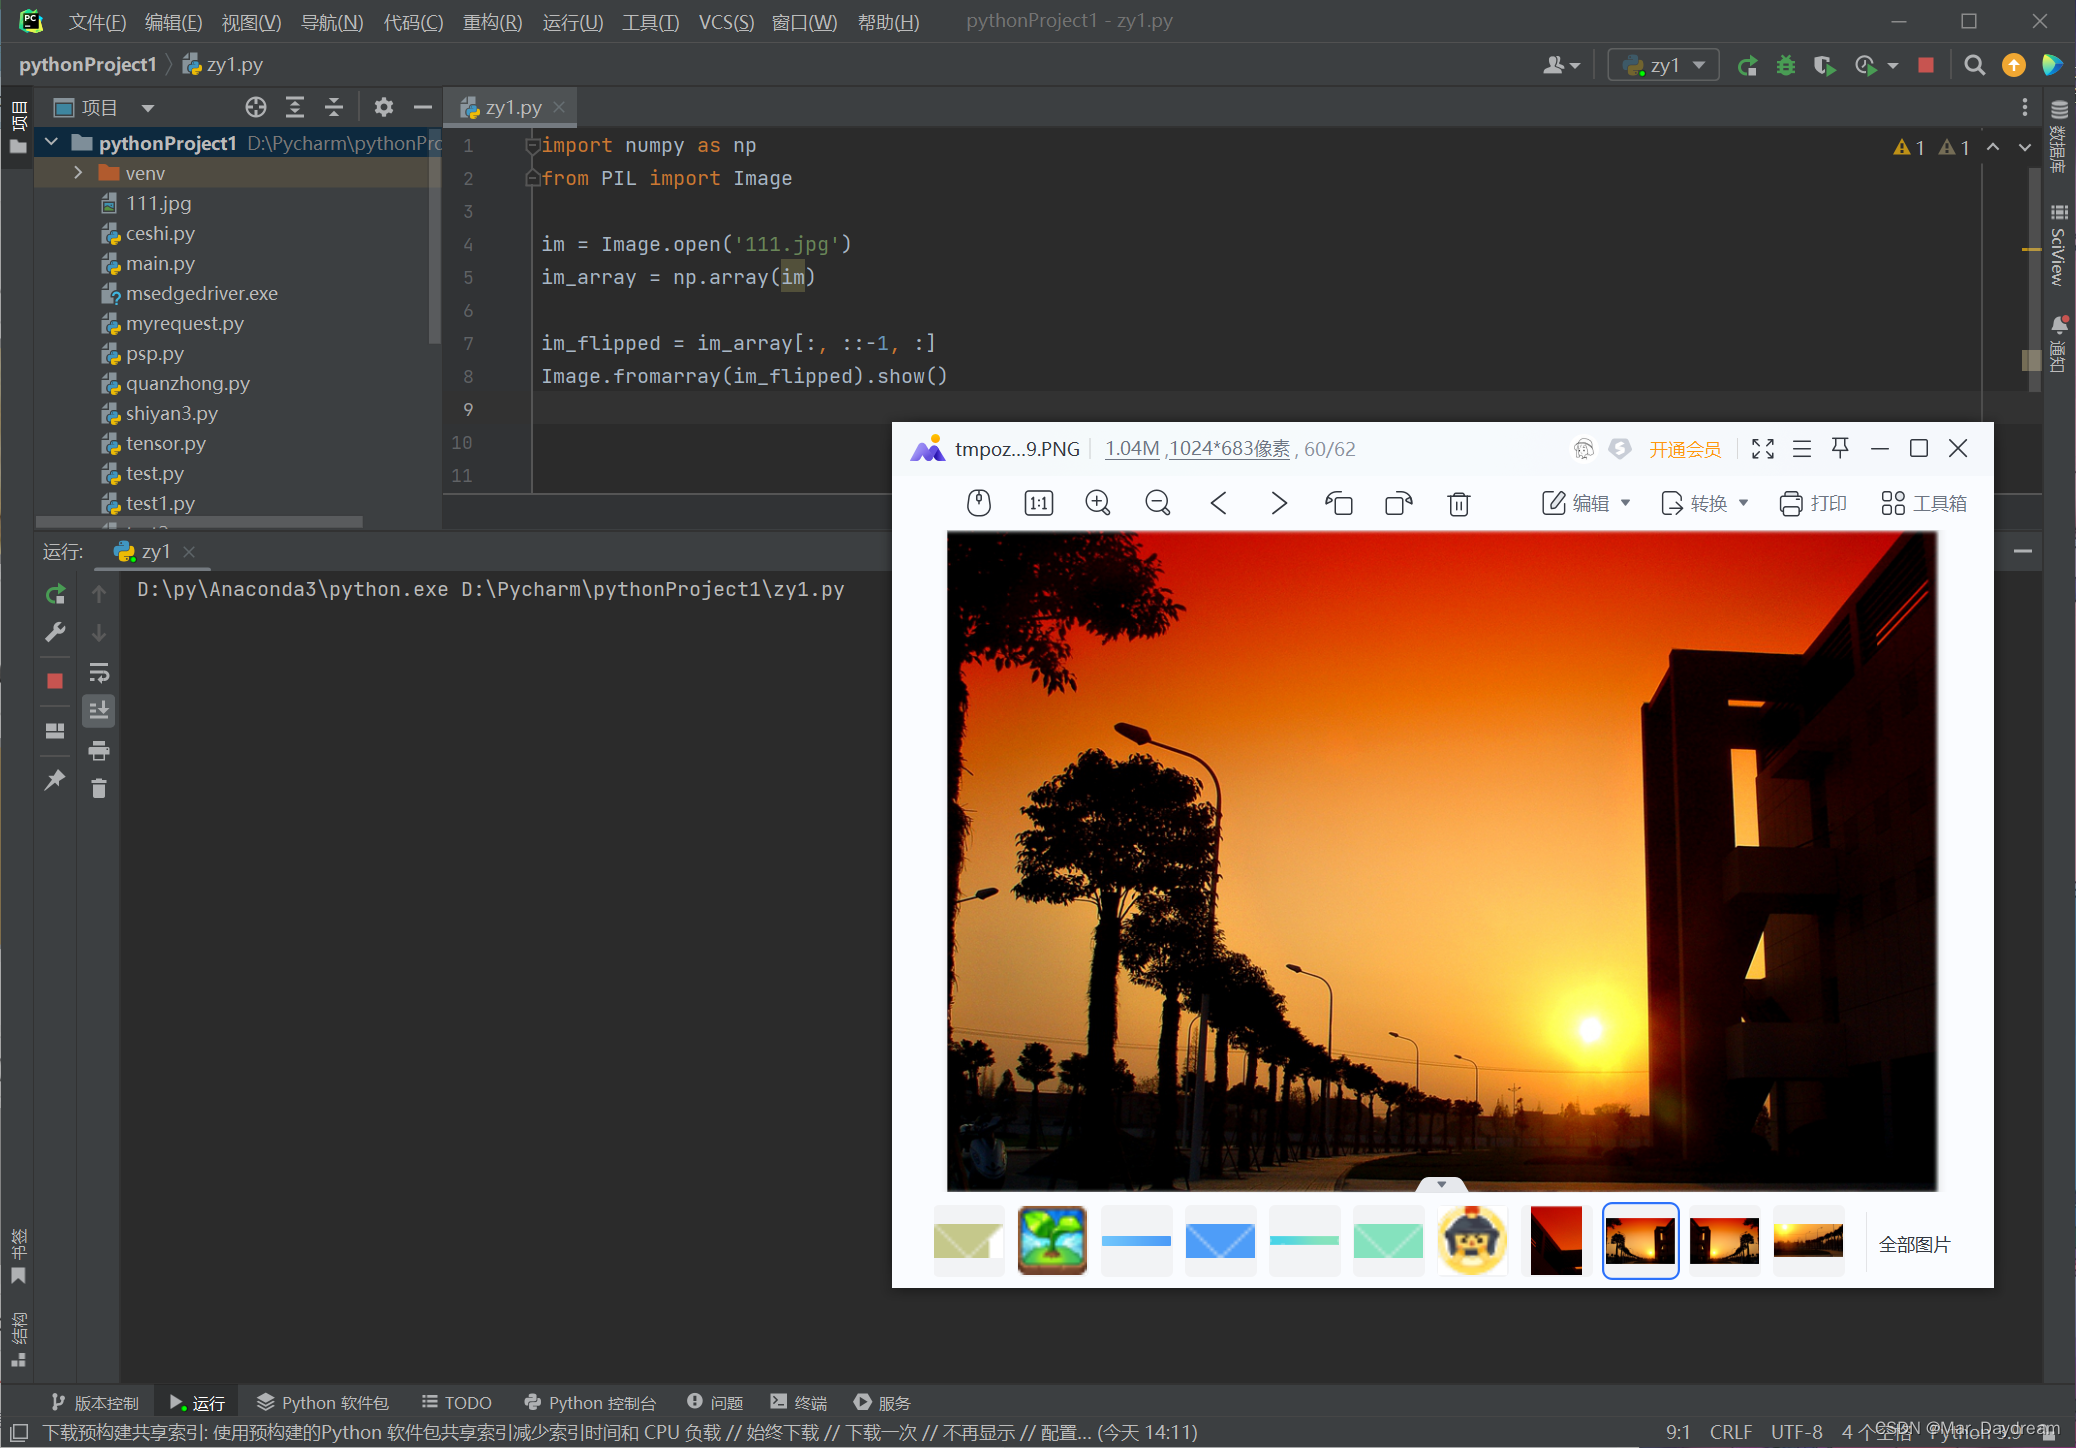Stop the running process with red square

click(x=55, y=680)
